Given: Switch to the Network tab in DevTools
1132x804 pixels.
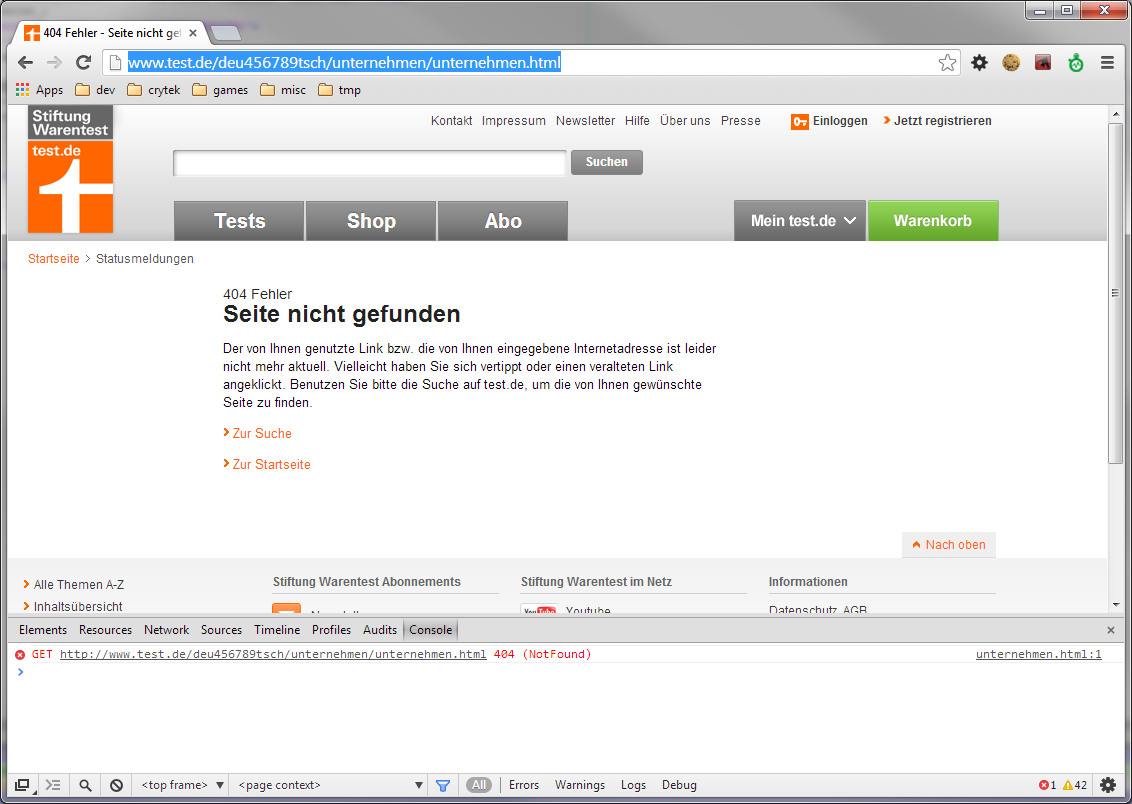Looking at the screenshot, I should pos(166,630).
